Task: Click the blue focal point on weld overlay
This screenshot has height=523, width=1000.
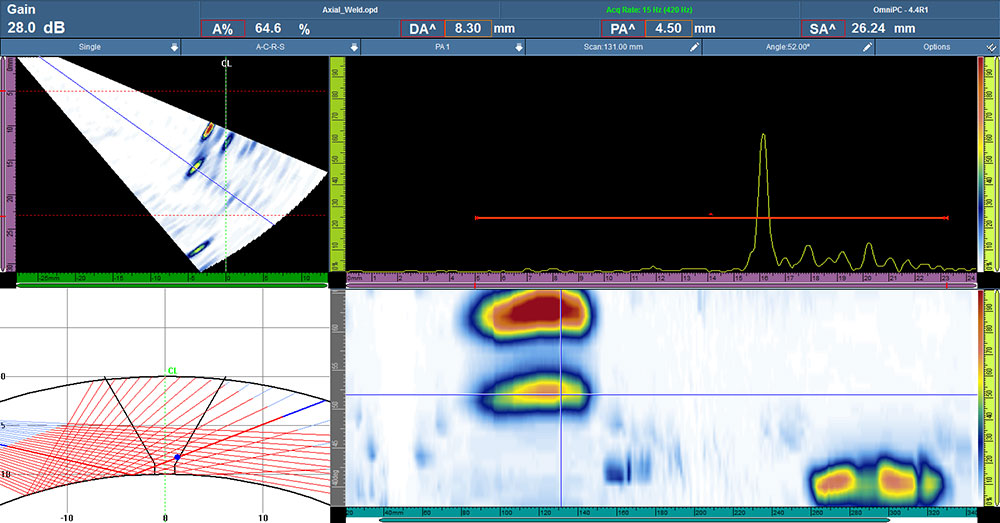Action: click(x=177, y=457)
